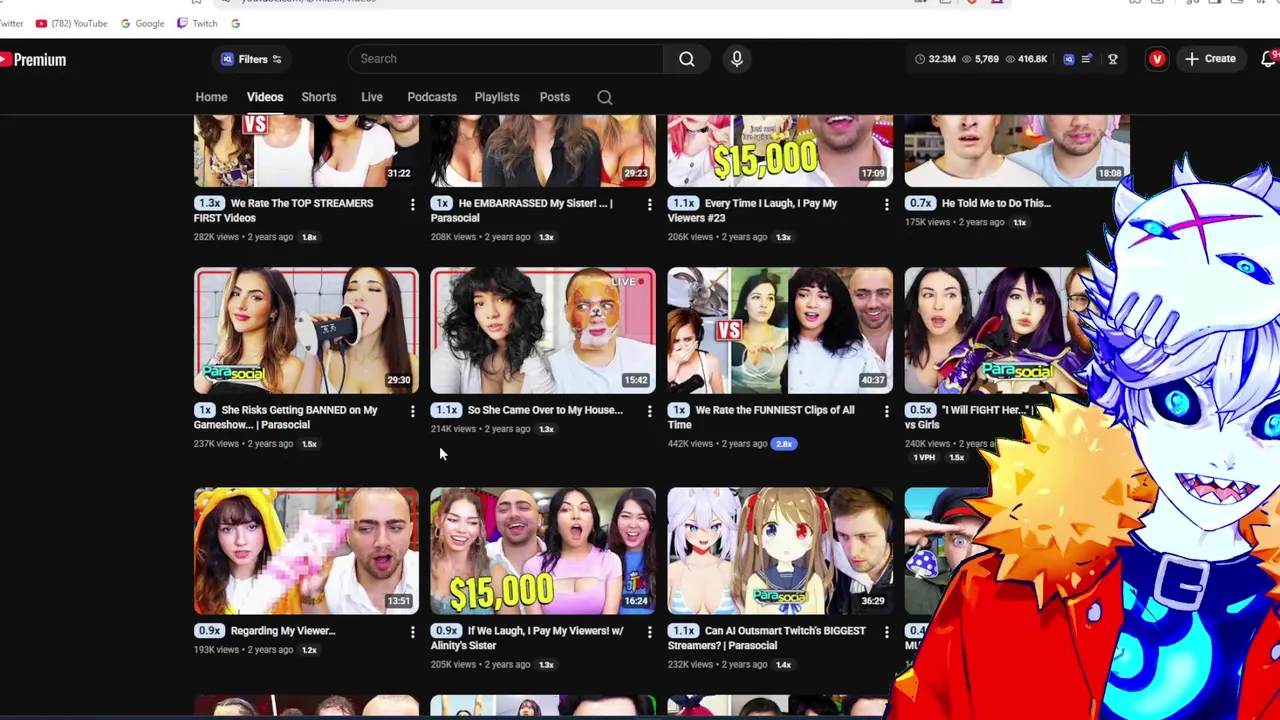
Task: Click '442K views' under FUNNIEST Clips video
Action: click(x=691, y=444)
